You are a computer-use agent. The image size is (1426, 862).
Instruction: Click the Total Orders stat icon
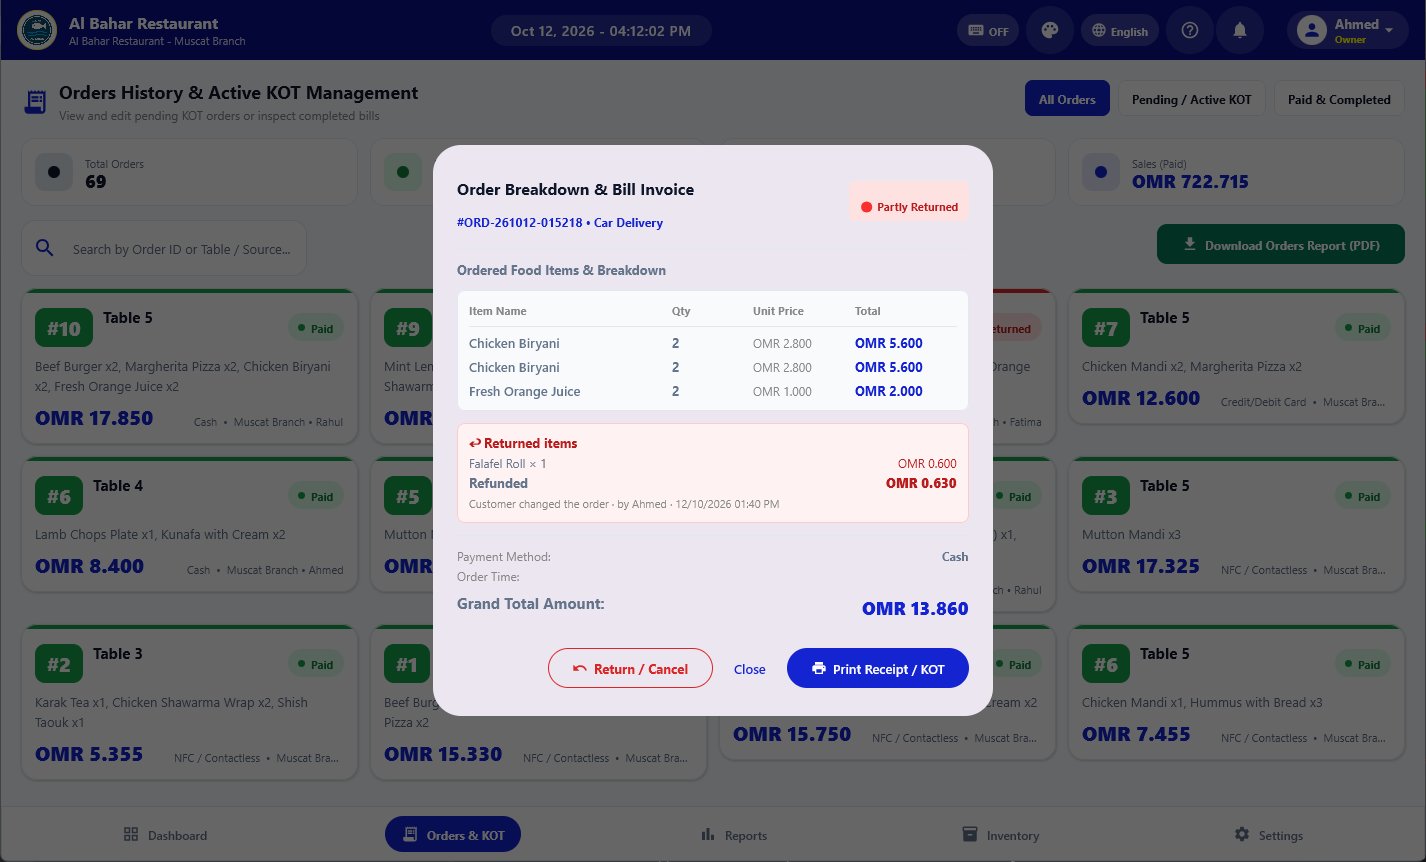[x=54, y=172]
